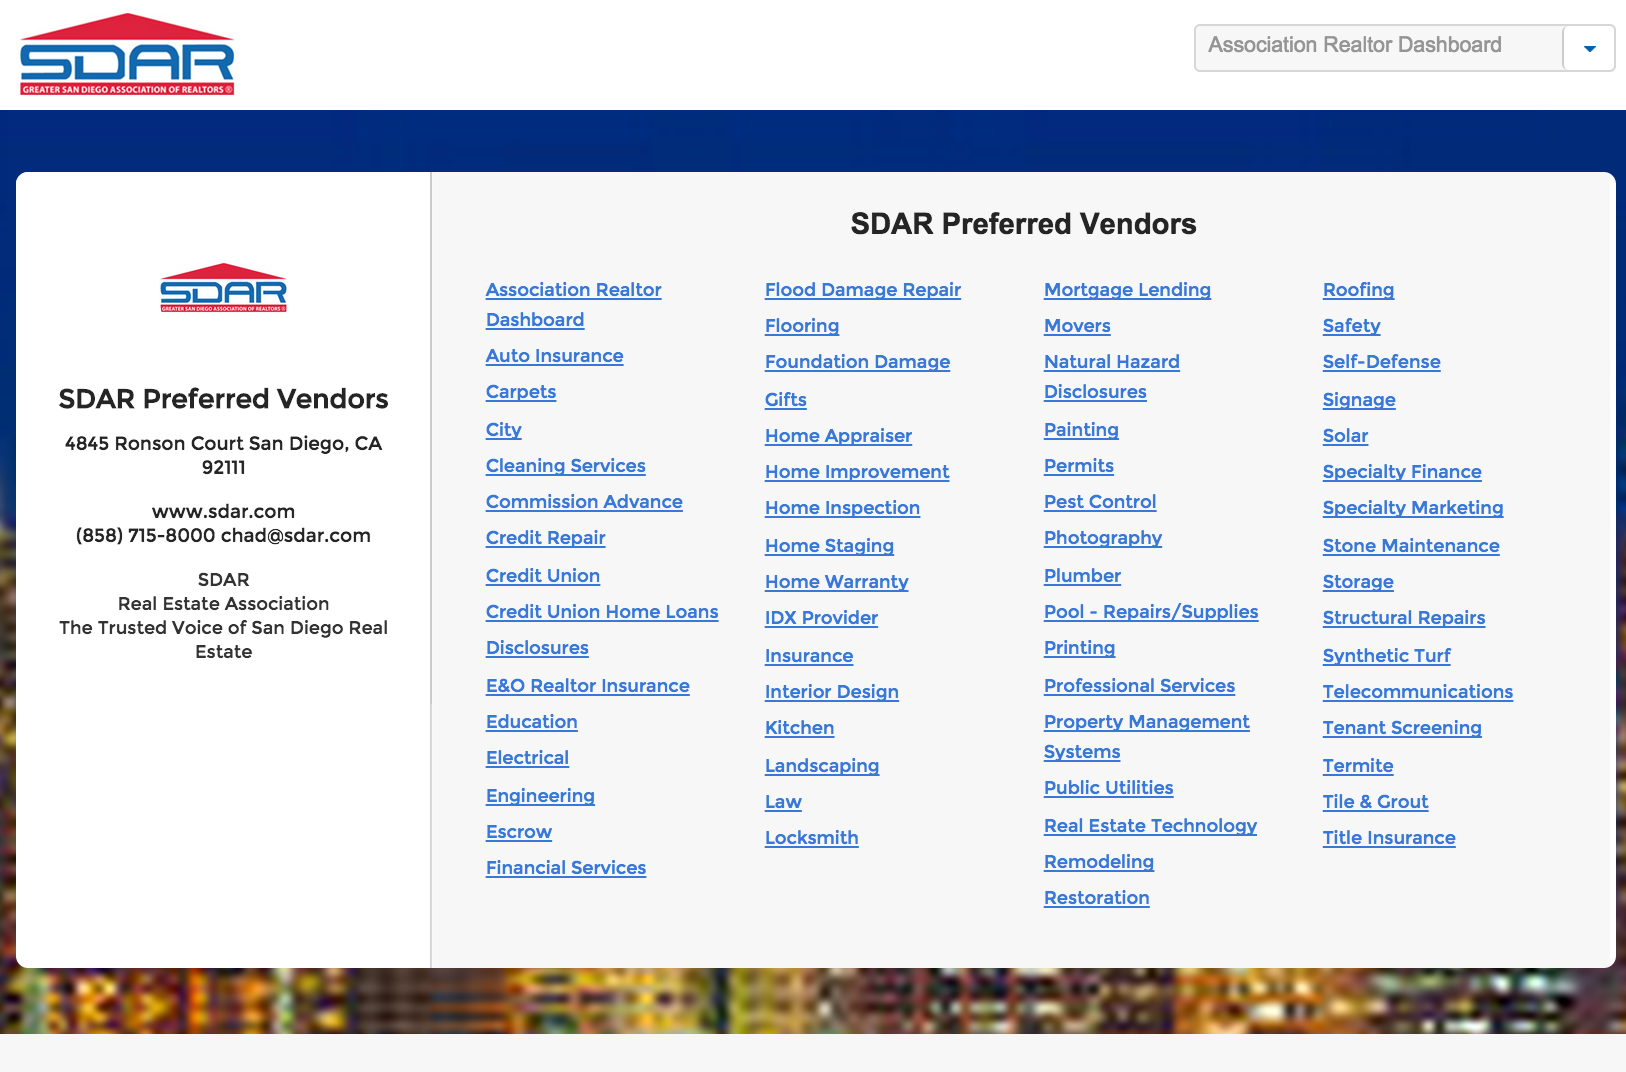The width and height of the screenshot is (1626, 1072).
Task: Open Roofing vendors
Action: tap(1358, 290)
